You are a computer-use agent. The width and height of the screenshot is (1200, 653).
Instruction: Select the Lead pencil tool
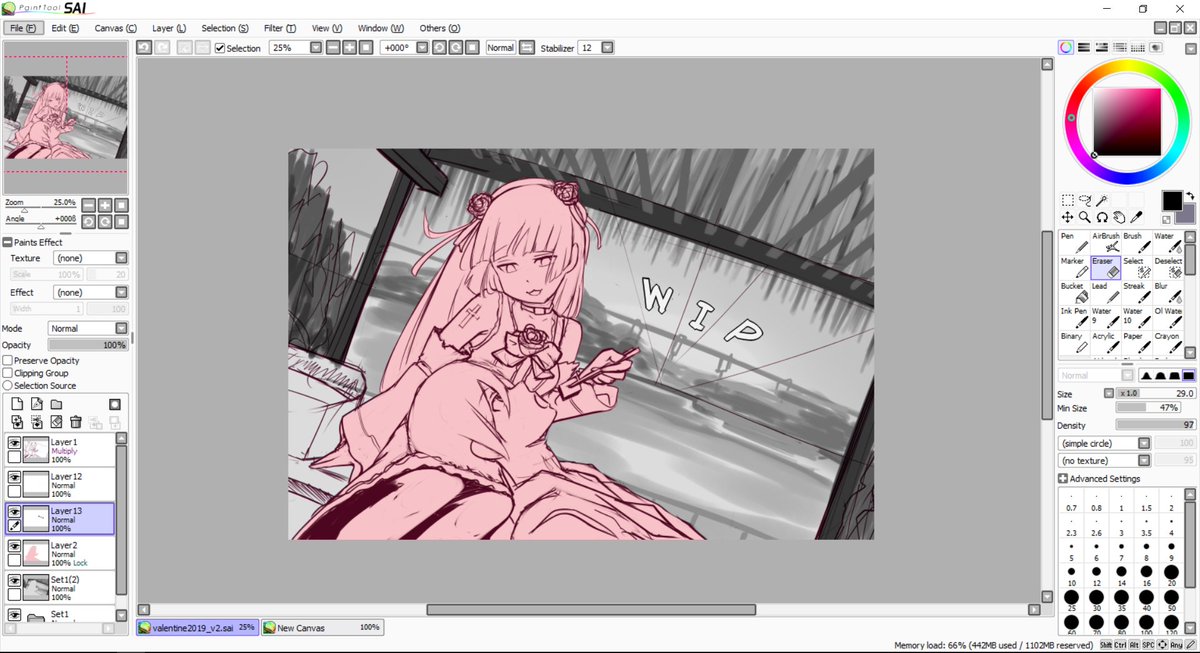(1105, 292)
